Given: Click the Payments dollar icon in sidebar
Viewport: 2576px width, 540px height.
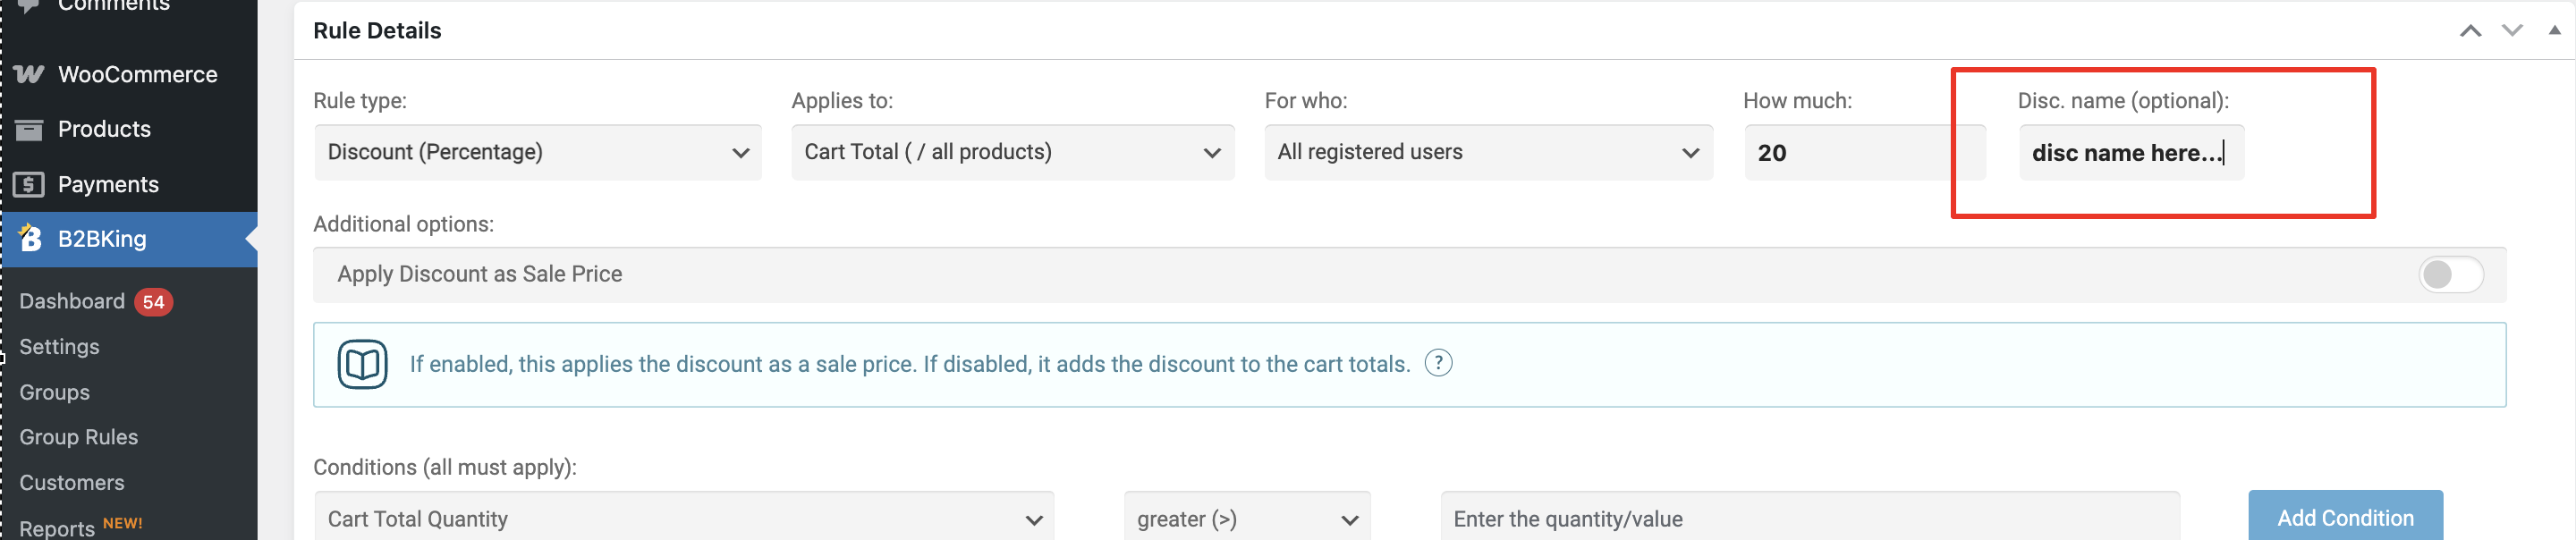Looking at the screenshot, I should 29,184.
